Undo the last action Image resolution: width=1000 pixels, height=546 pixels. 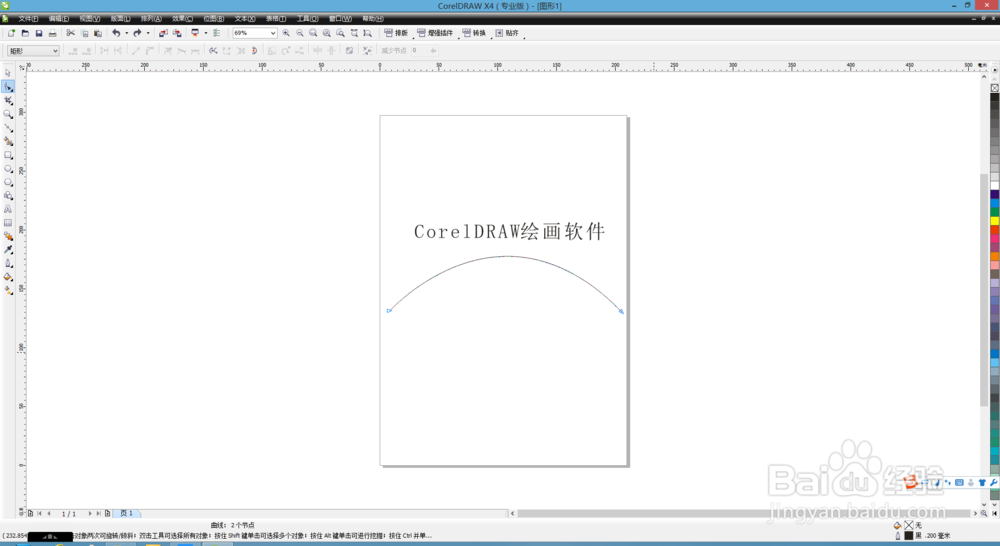(x=116, y=33)
